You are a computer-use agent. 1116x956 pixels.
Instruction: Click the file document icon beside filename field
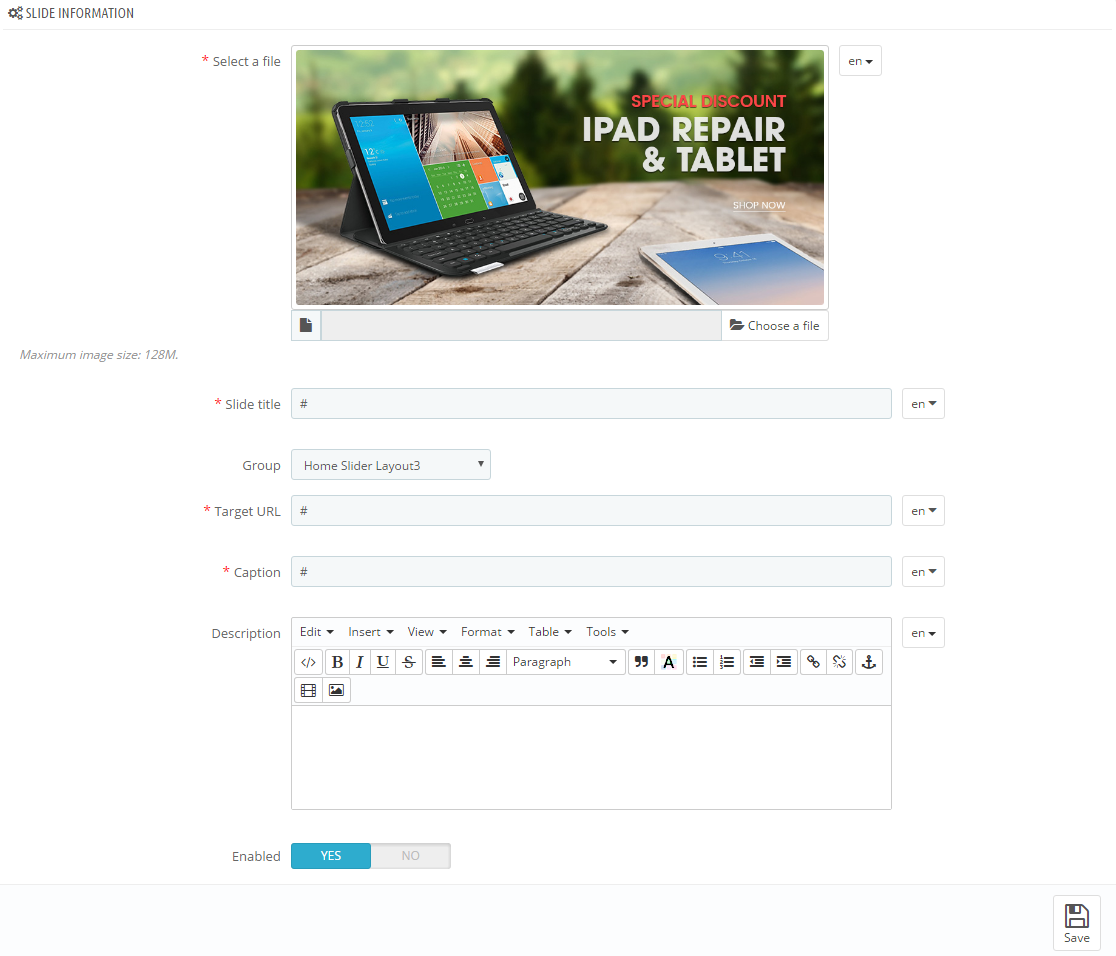[x=306, y=325]
